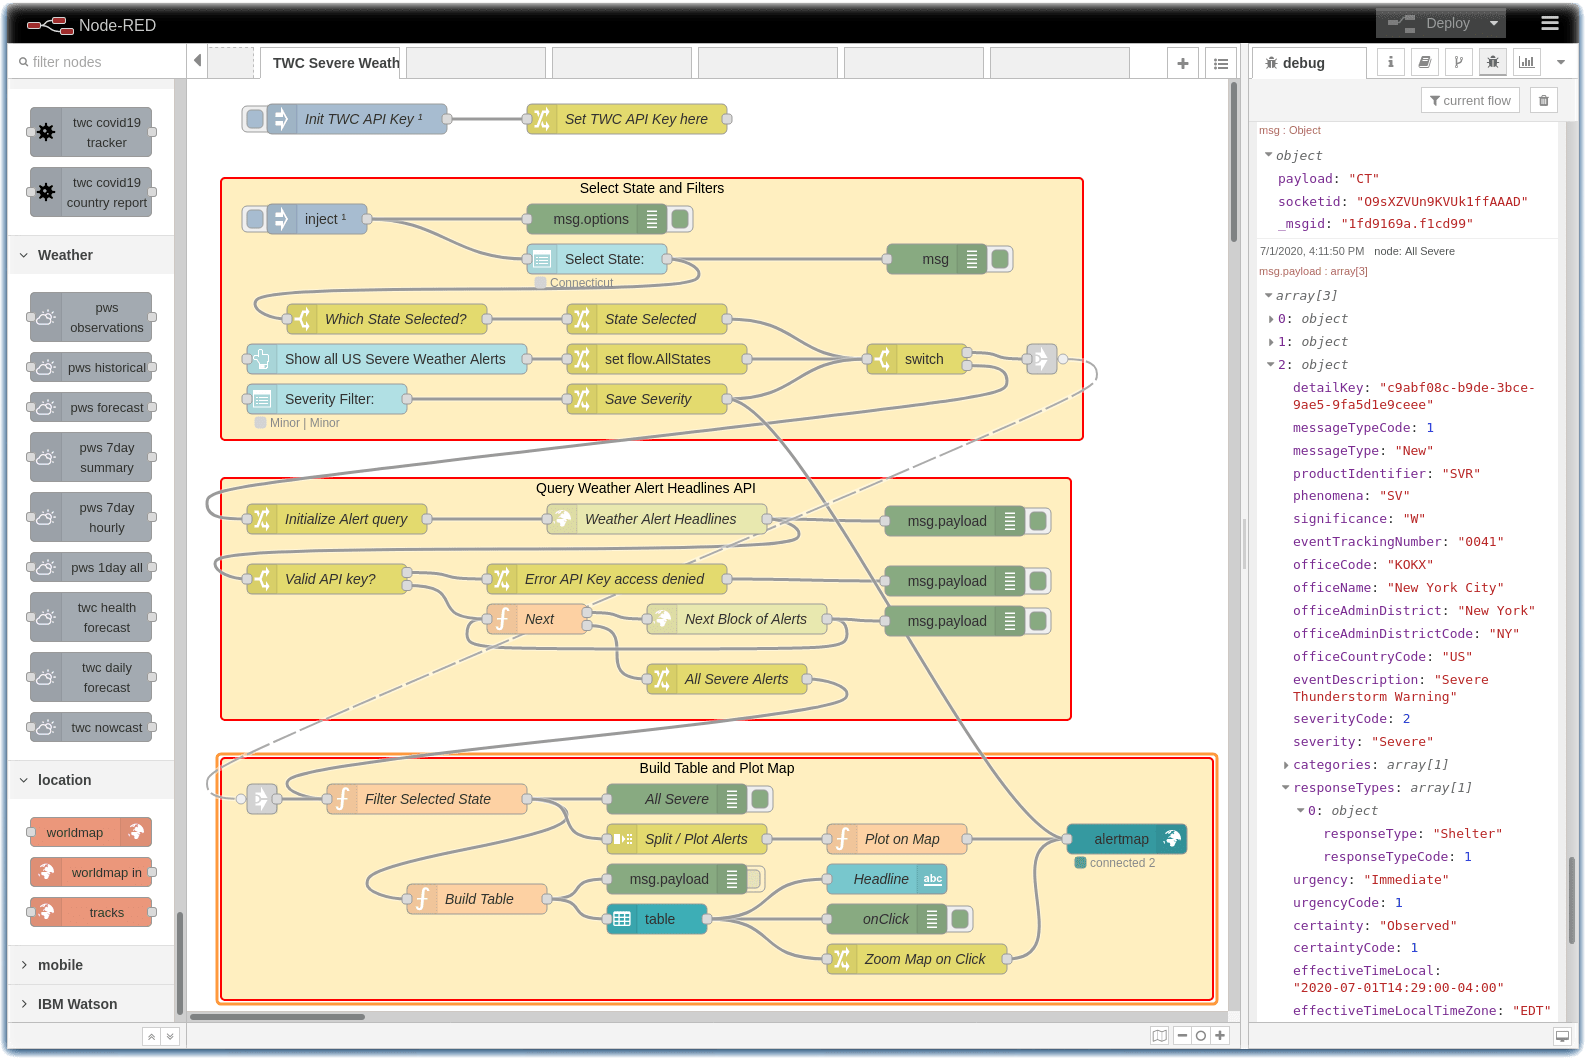Open the info sidebar tab icon

(x=1390, y=62)
